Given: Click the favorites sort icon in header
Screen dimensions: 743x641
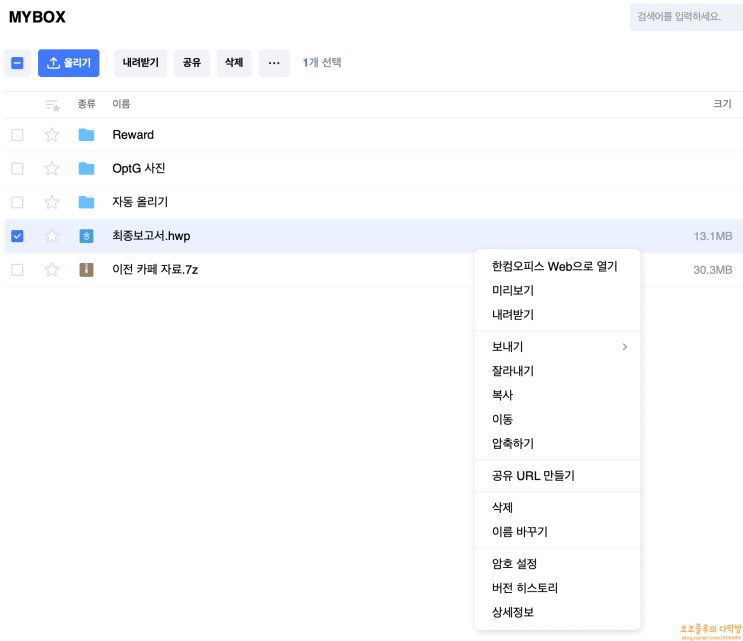Looking at the screenshot, I should (x=53, y=104).
